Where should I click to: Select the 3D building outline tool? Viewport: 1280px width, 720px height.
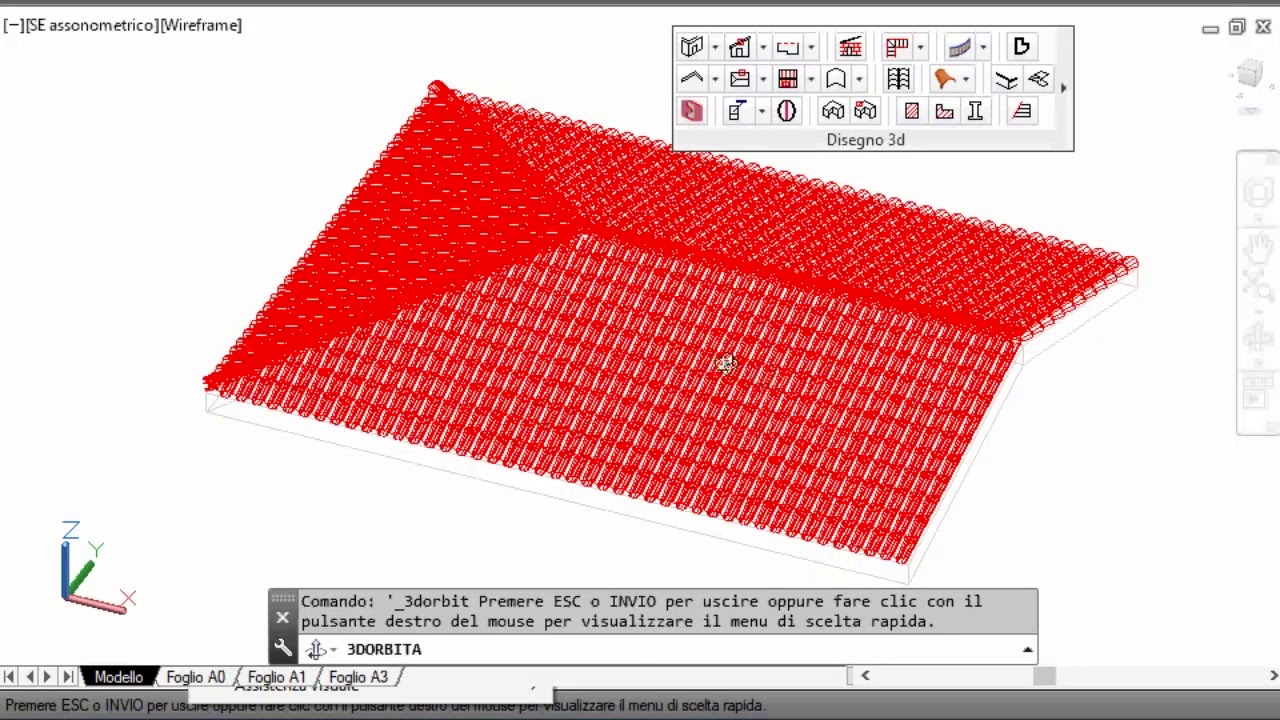(833, 111)
